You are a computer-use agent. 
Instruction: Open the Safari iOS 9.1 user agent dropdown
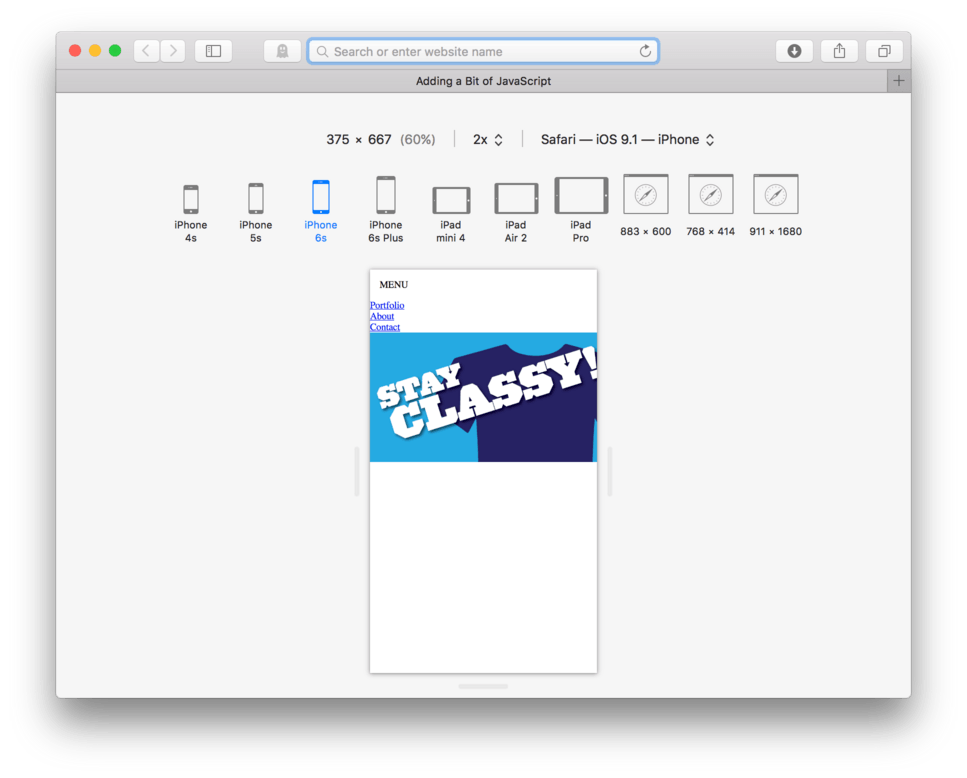click(627, 140)
